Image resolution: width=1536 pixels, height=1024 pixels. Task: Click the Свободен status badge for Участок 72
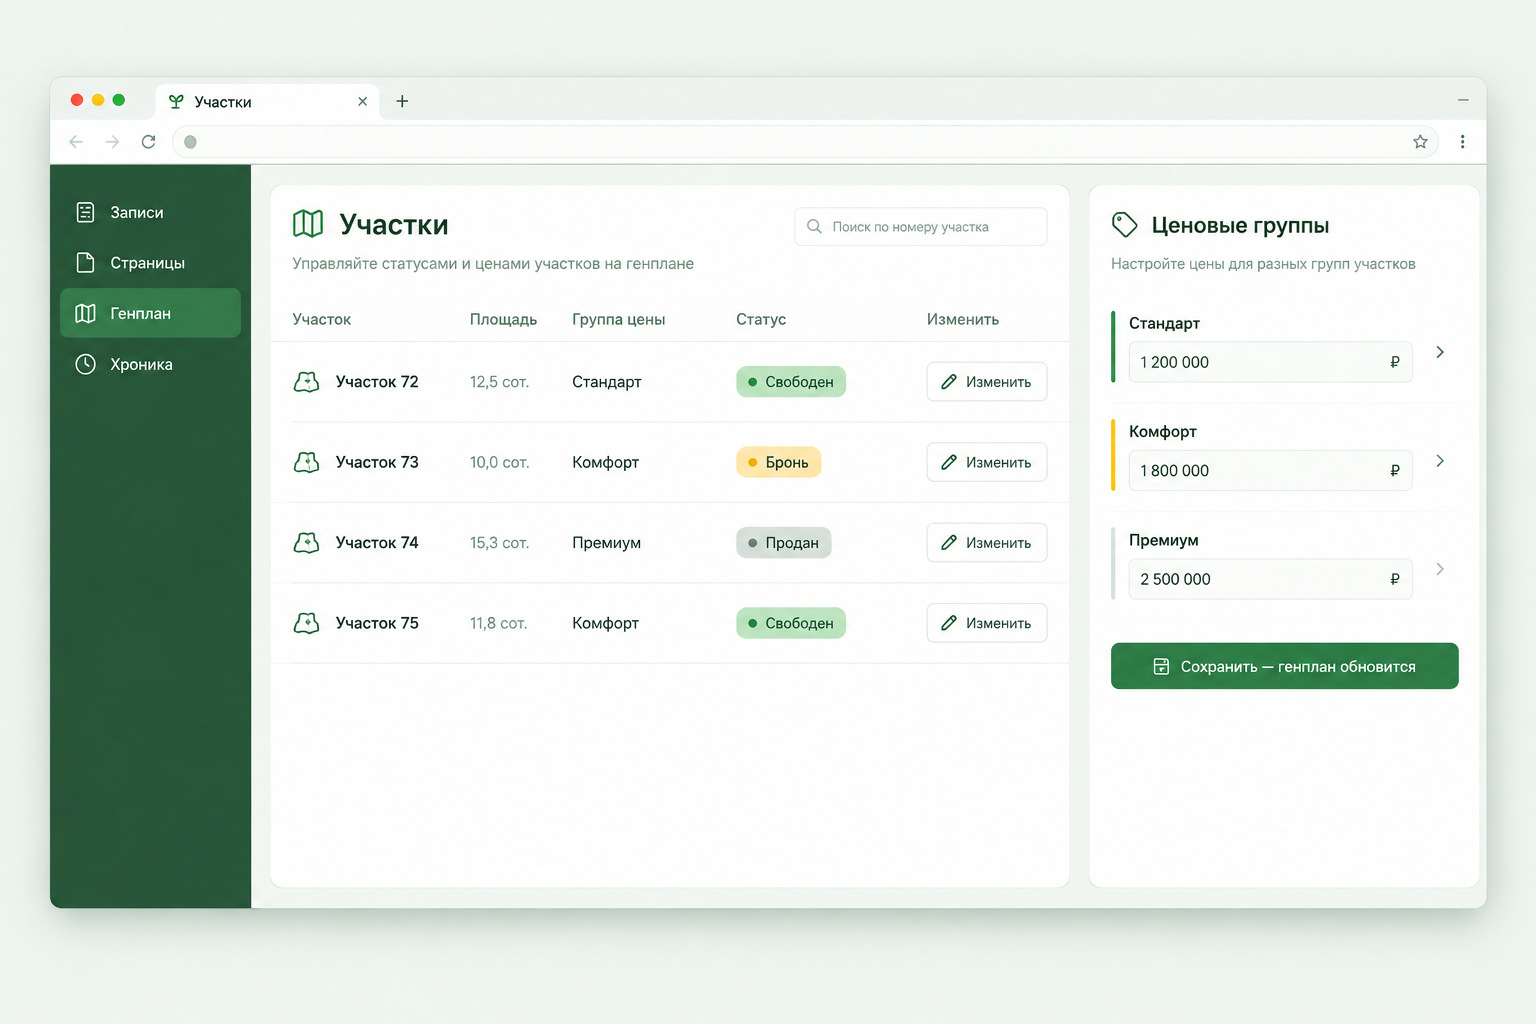pyautogui.click(x=791, y=382)
